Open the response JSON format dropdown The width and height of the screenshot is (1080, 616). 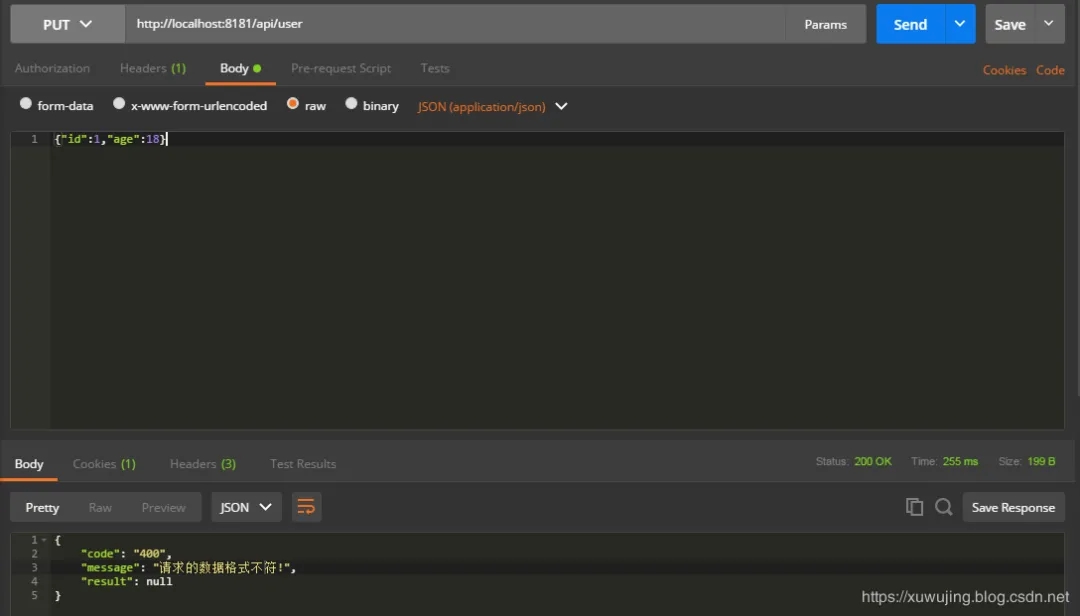click(246, 507)
